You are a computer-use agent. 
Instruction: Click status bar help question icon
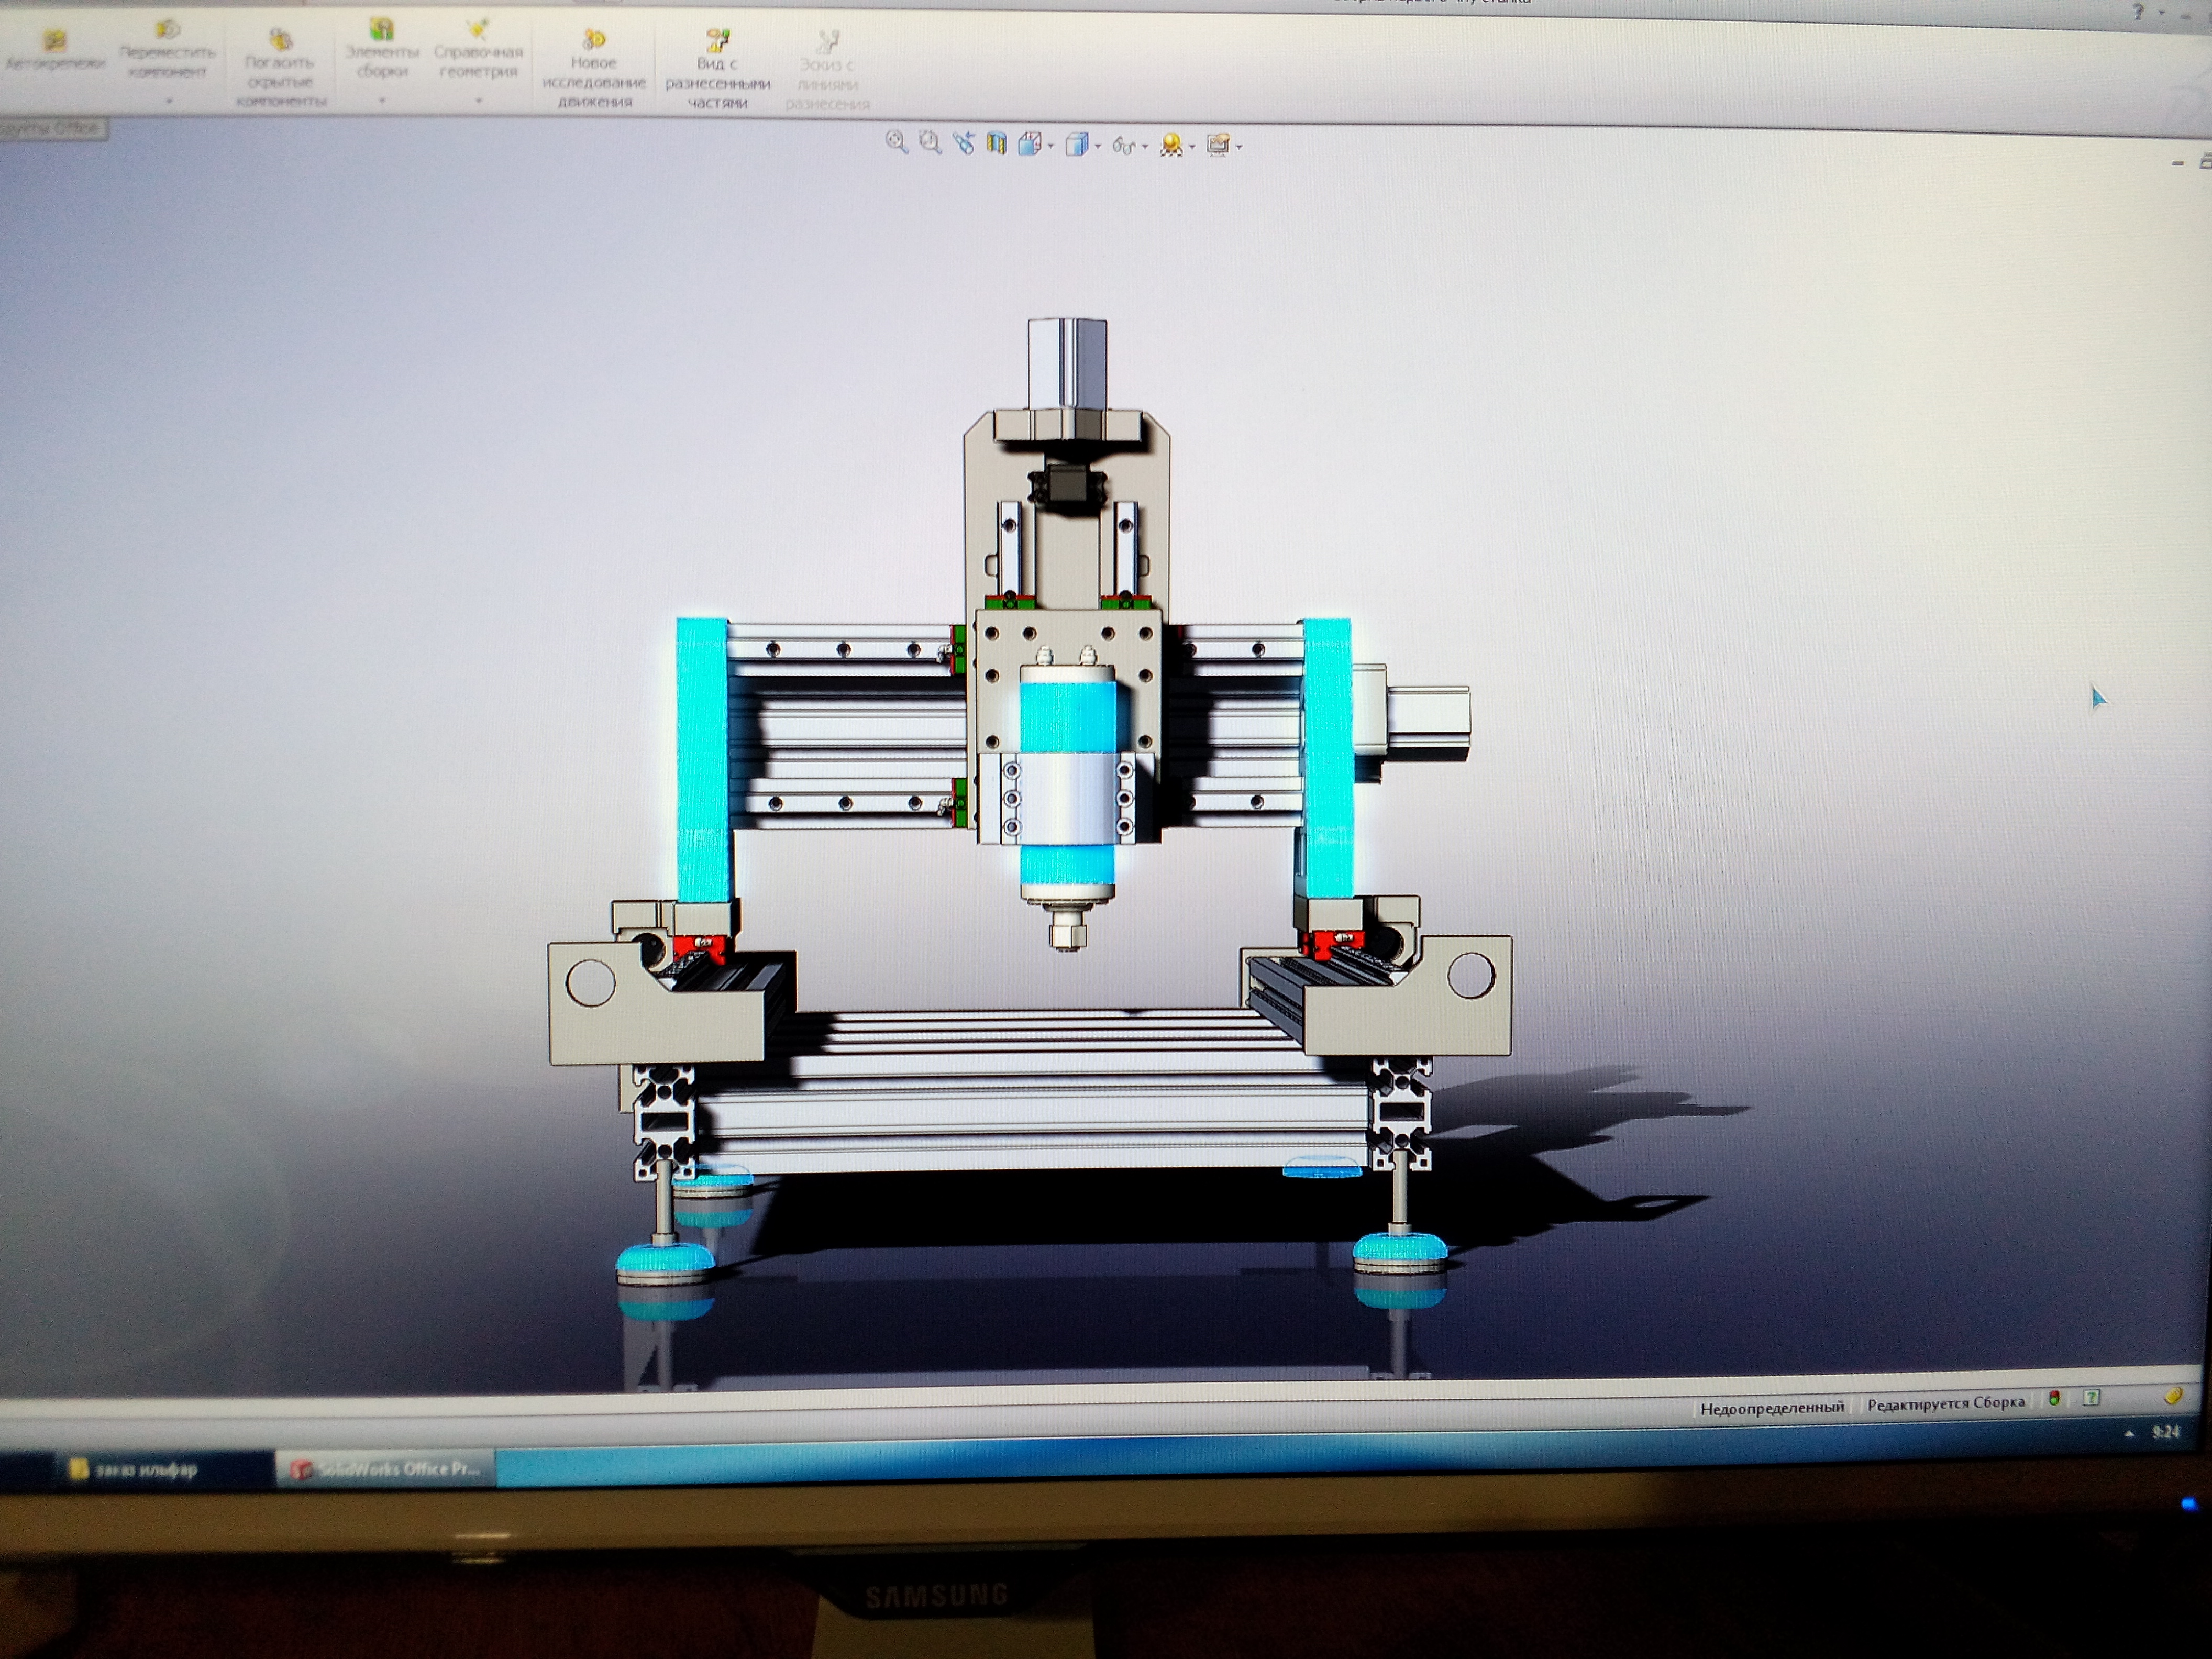(2090, 1398)
